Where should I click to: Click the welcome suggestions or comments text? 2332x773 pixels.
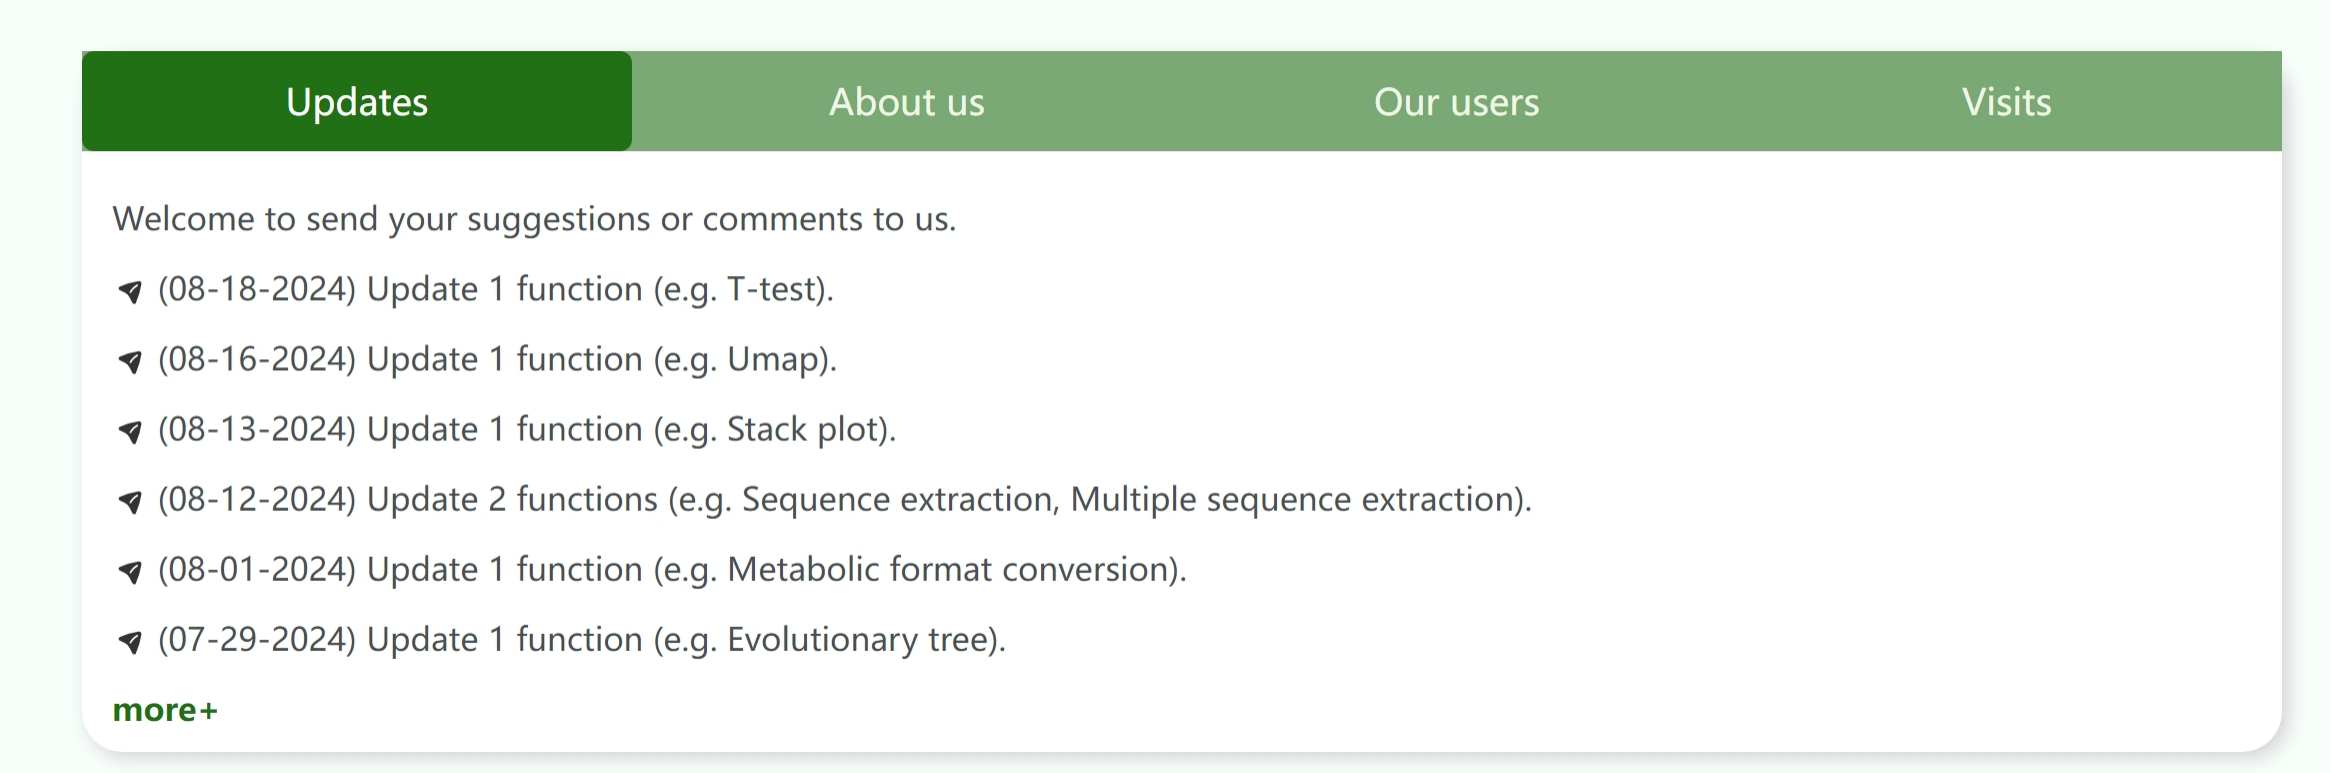click(534, 219)
